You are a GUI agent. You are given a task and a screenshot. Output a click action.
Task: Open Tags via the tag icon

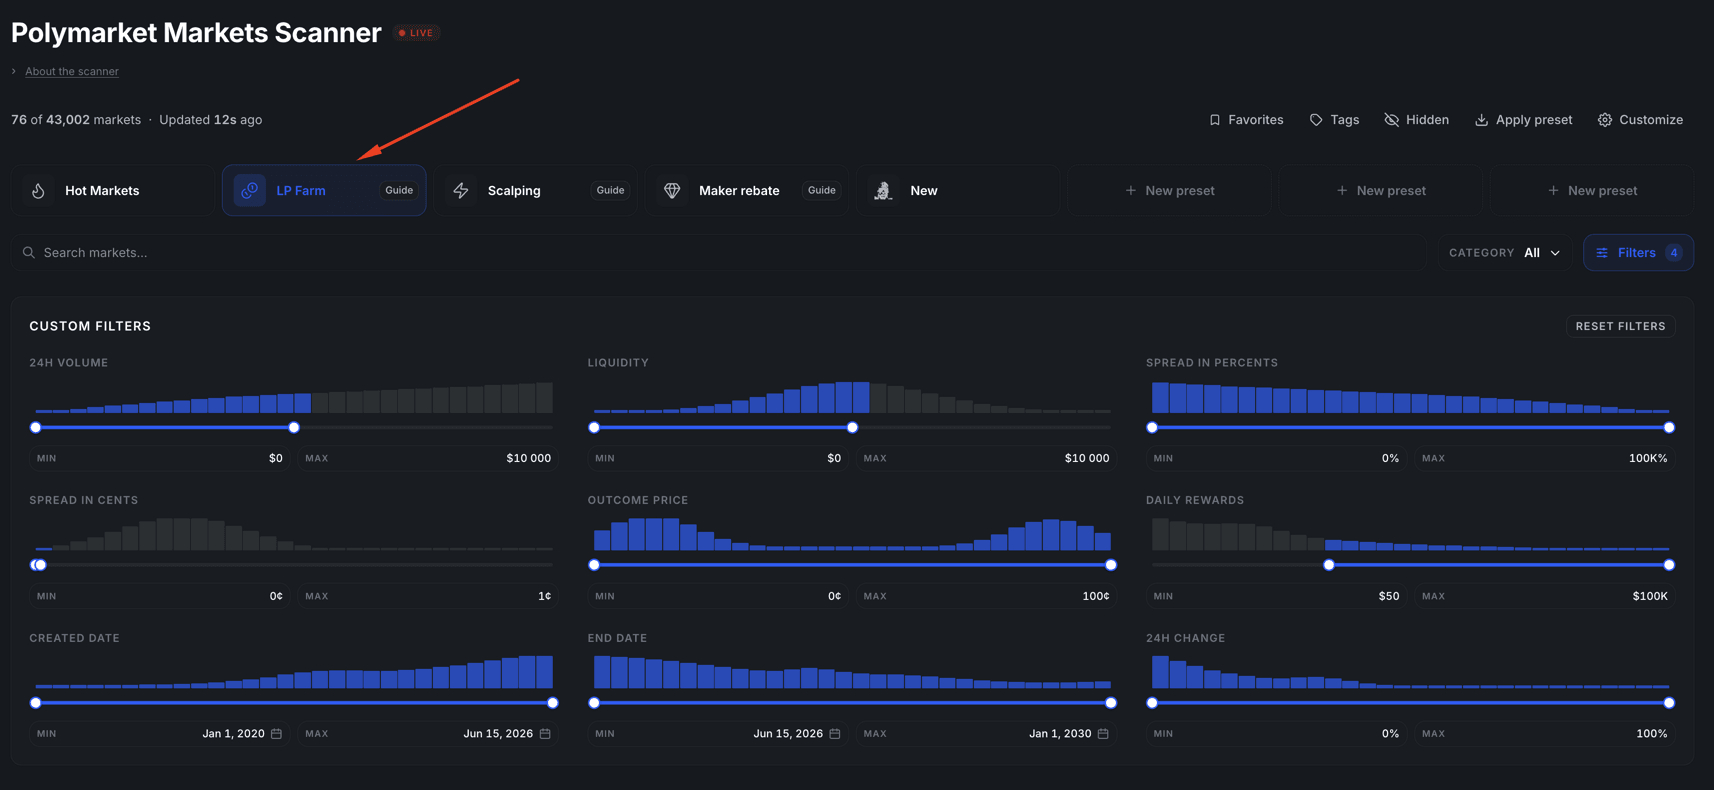coord(1316,120)
